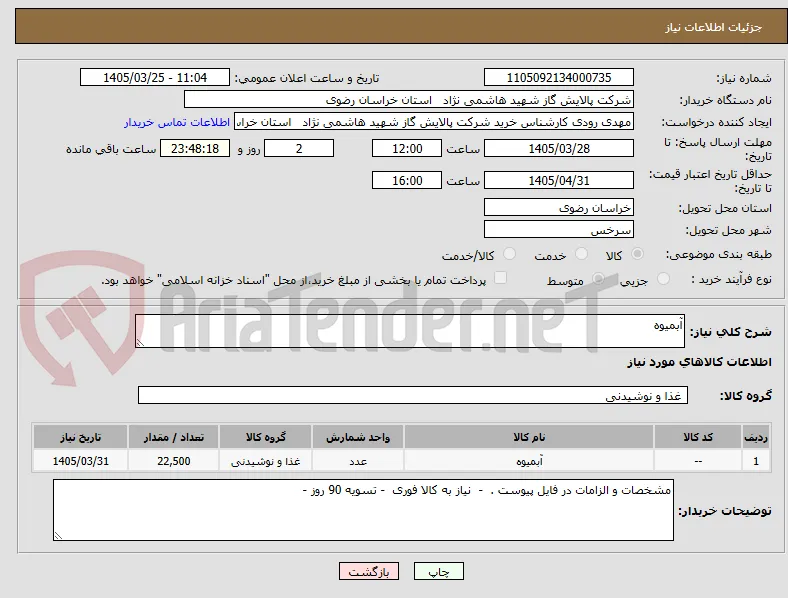Click the buyer notes textarea

[363, 510]
